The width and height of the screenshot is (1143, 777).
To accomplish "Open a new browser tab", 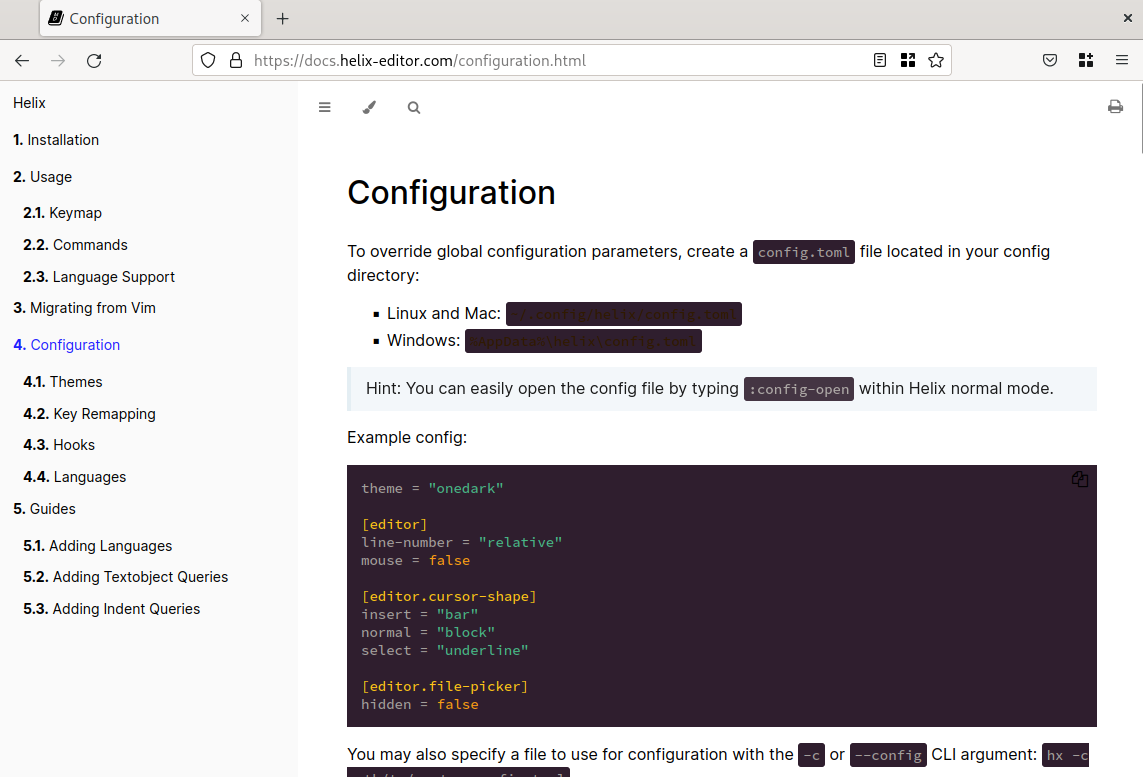I will click(283, 19).
